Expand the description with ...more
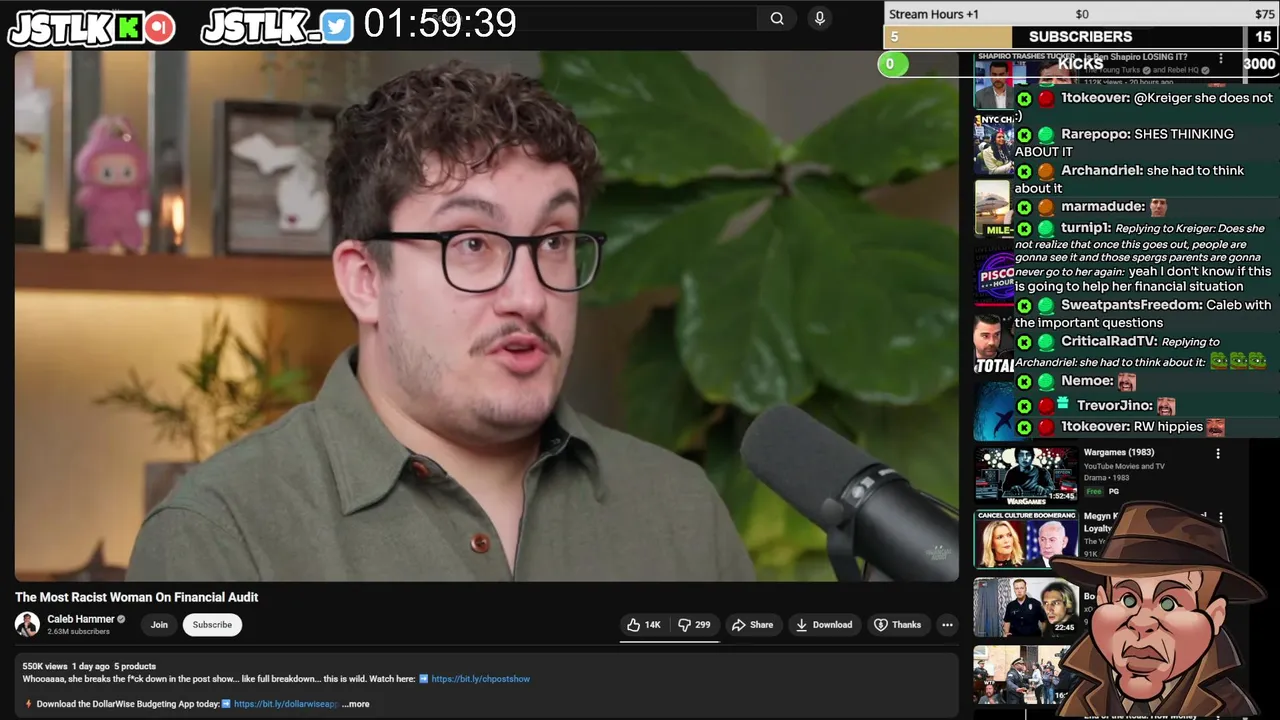 pos(356,704)
